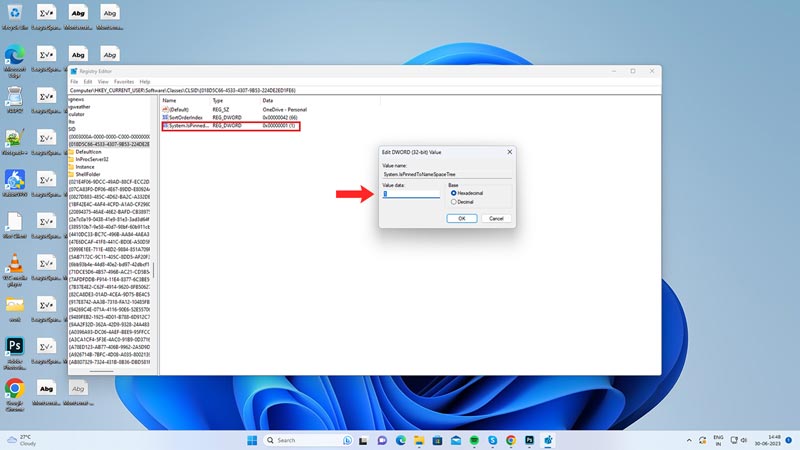Image resolution: width=800 pixels, height=450 pixels.
Task: Open Spotify from the taskbar
Action: [474, 440]
